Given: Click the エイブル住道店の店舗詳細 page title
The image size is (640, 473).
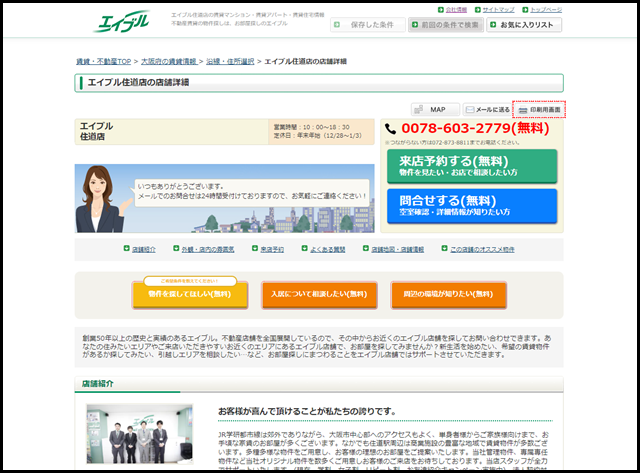Looking at the screenshot, I should click(138, 82).
